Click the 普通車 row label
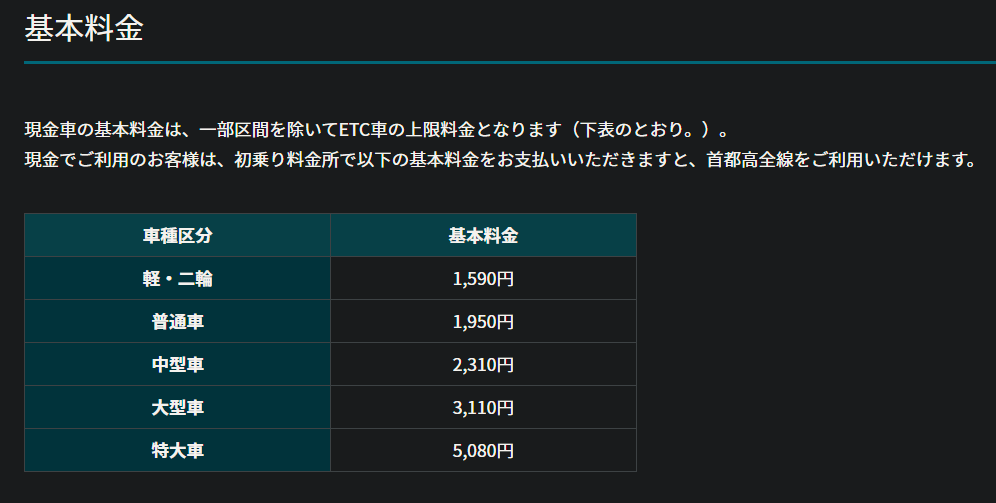Viewport: 996px width, 503px height. 177,321
